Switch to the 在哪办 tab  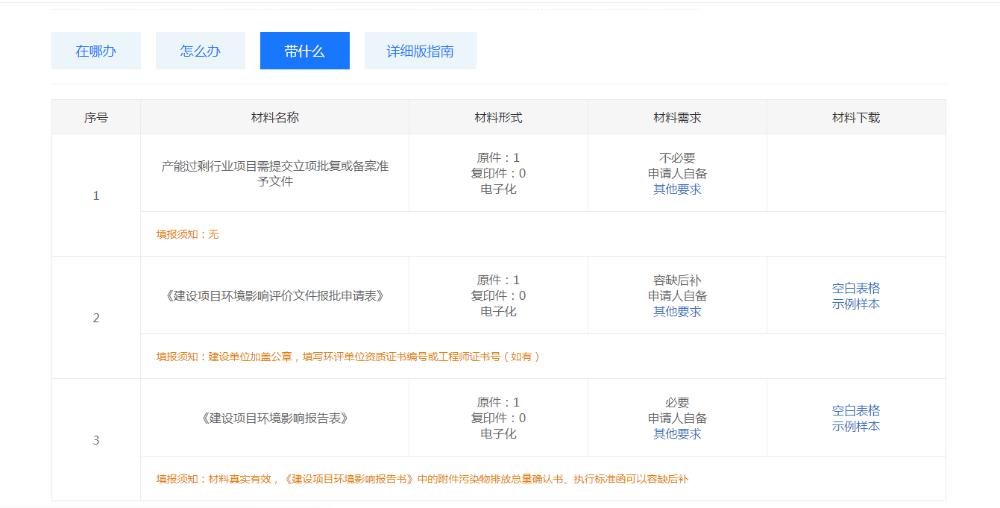pos(96,51)
